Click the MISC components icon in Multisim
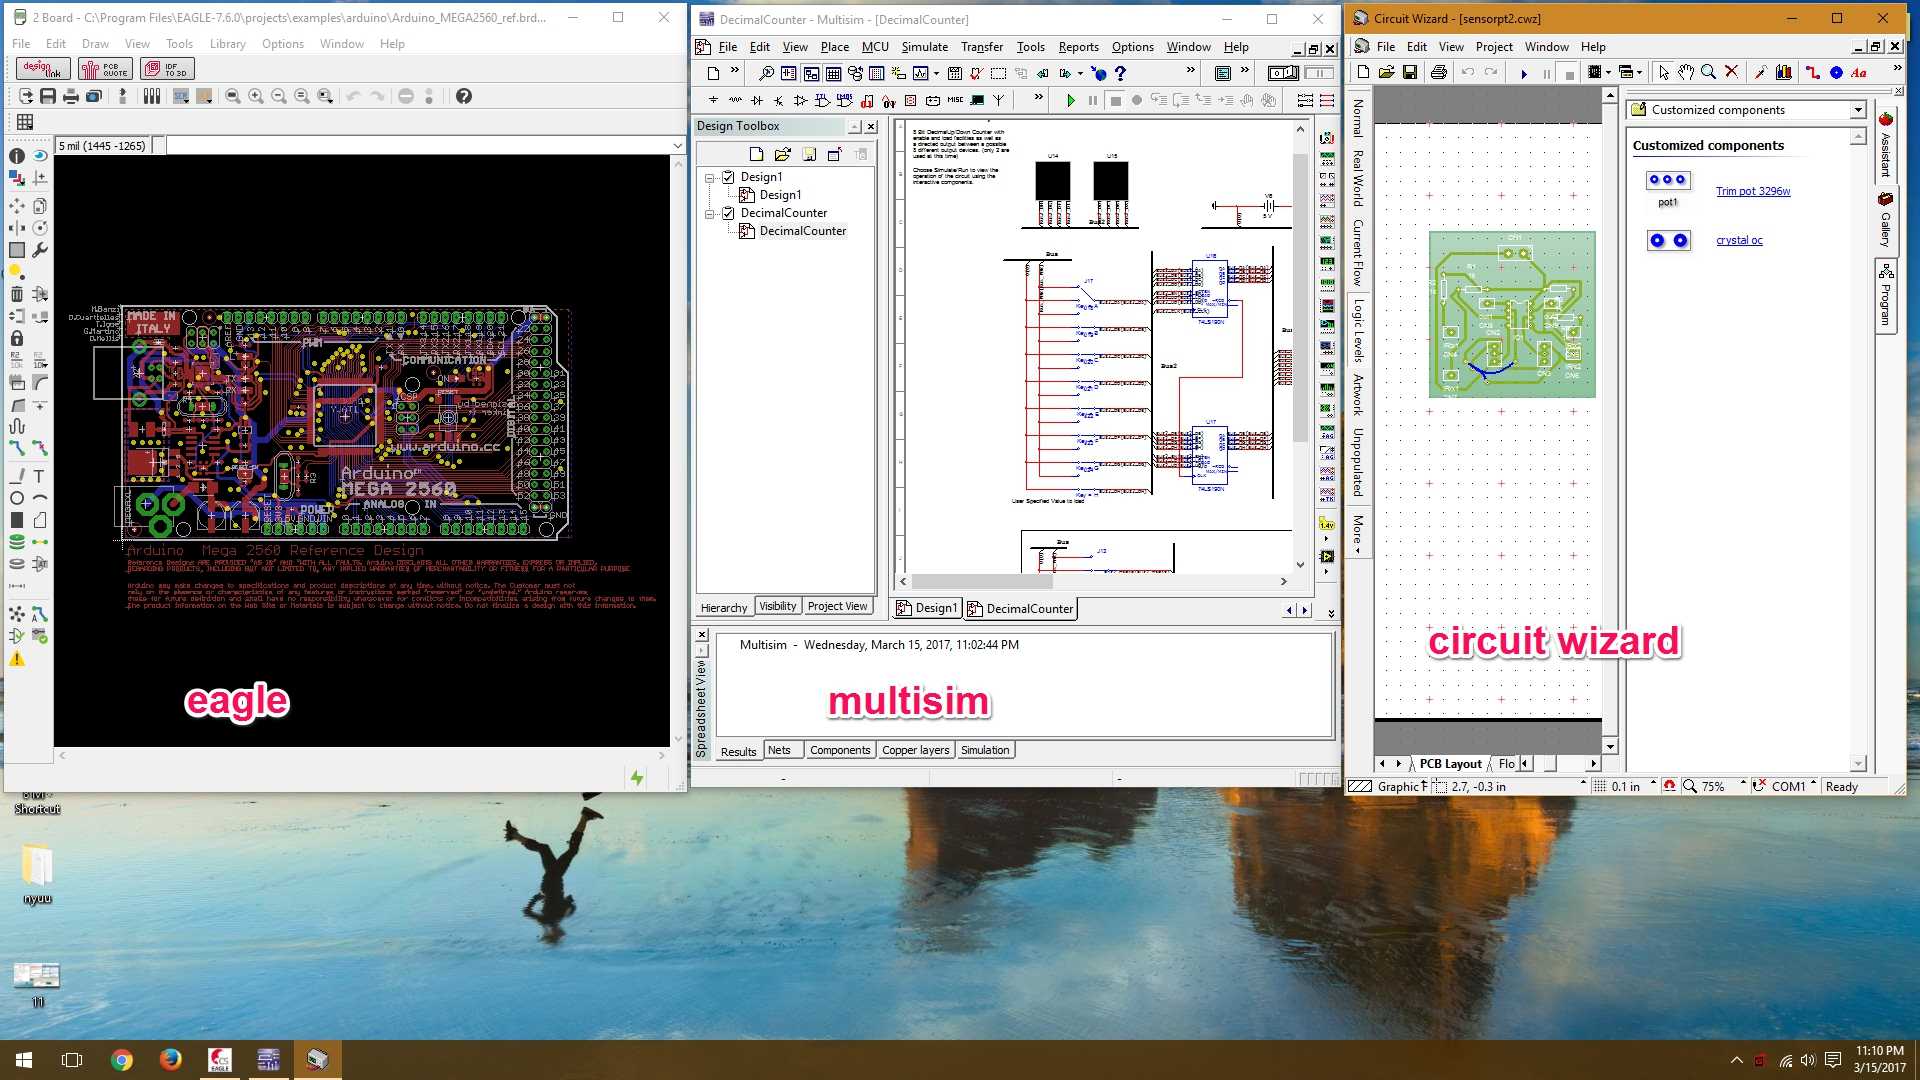Image resolution: width=1920 pixels, height=1080 pixels. click(955, 100)
